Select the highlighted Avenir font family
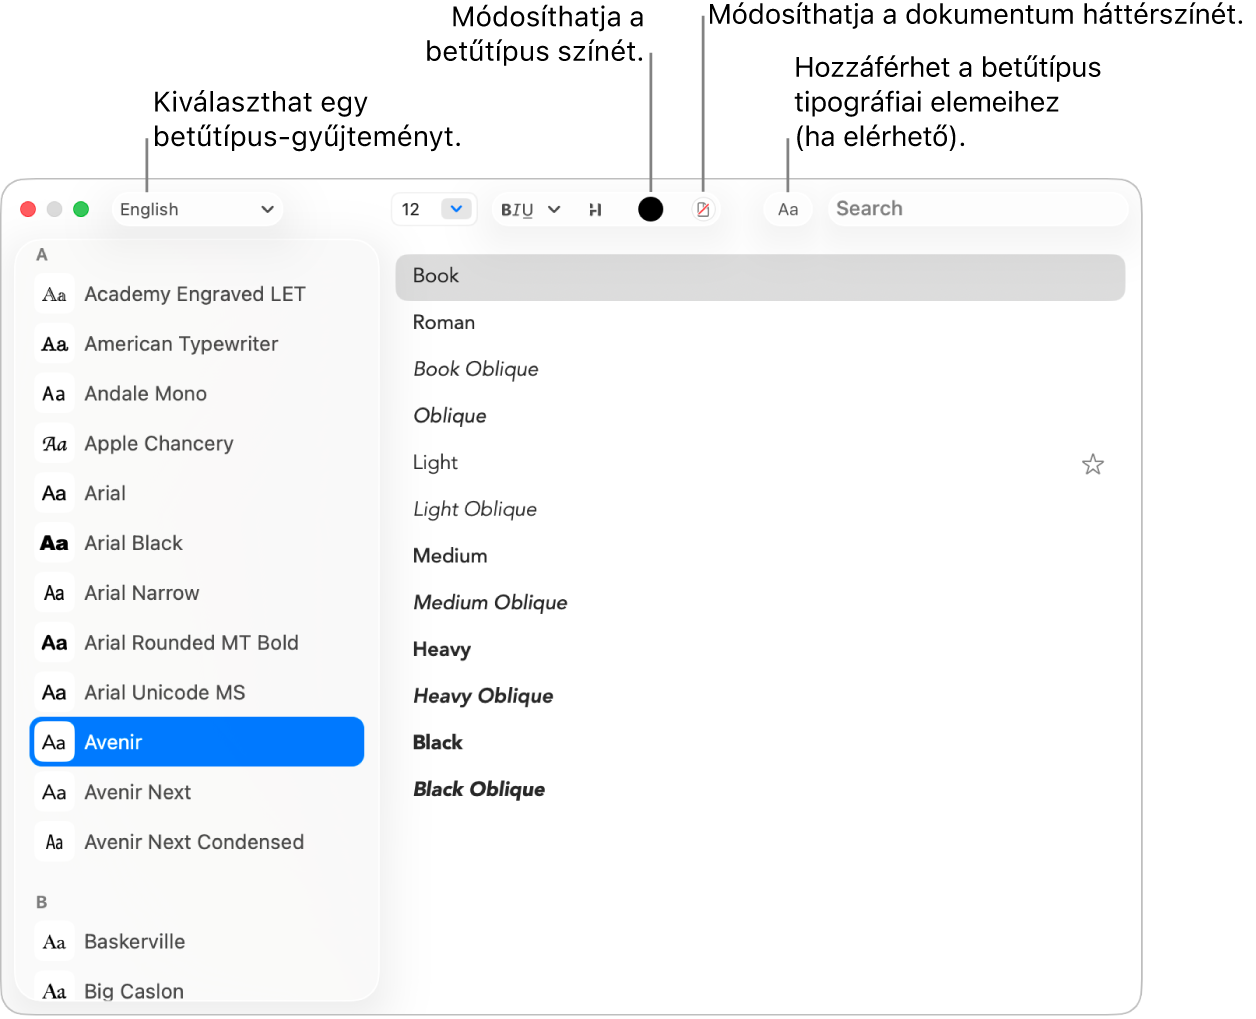1256x1019 pixels. (x=197, y=742)
